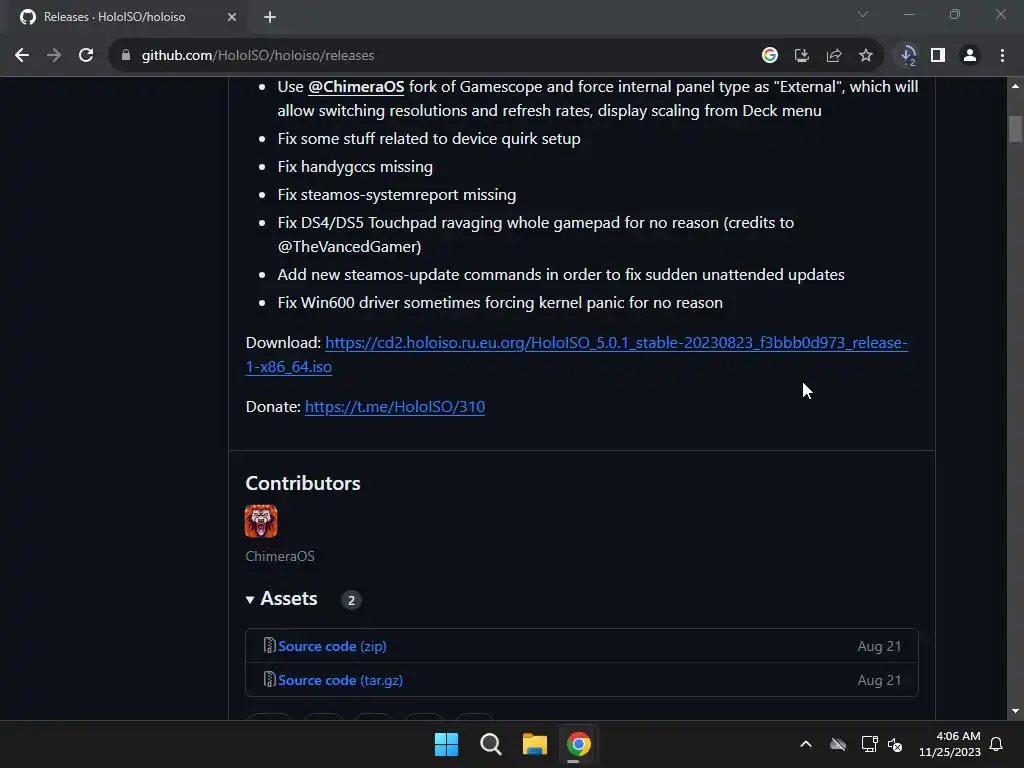Click the Chrome taskbar icon
The width and height of the screenshot is (1024, 768).
579,744
